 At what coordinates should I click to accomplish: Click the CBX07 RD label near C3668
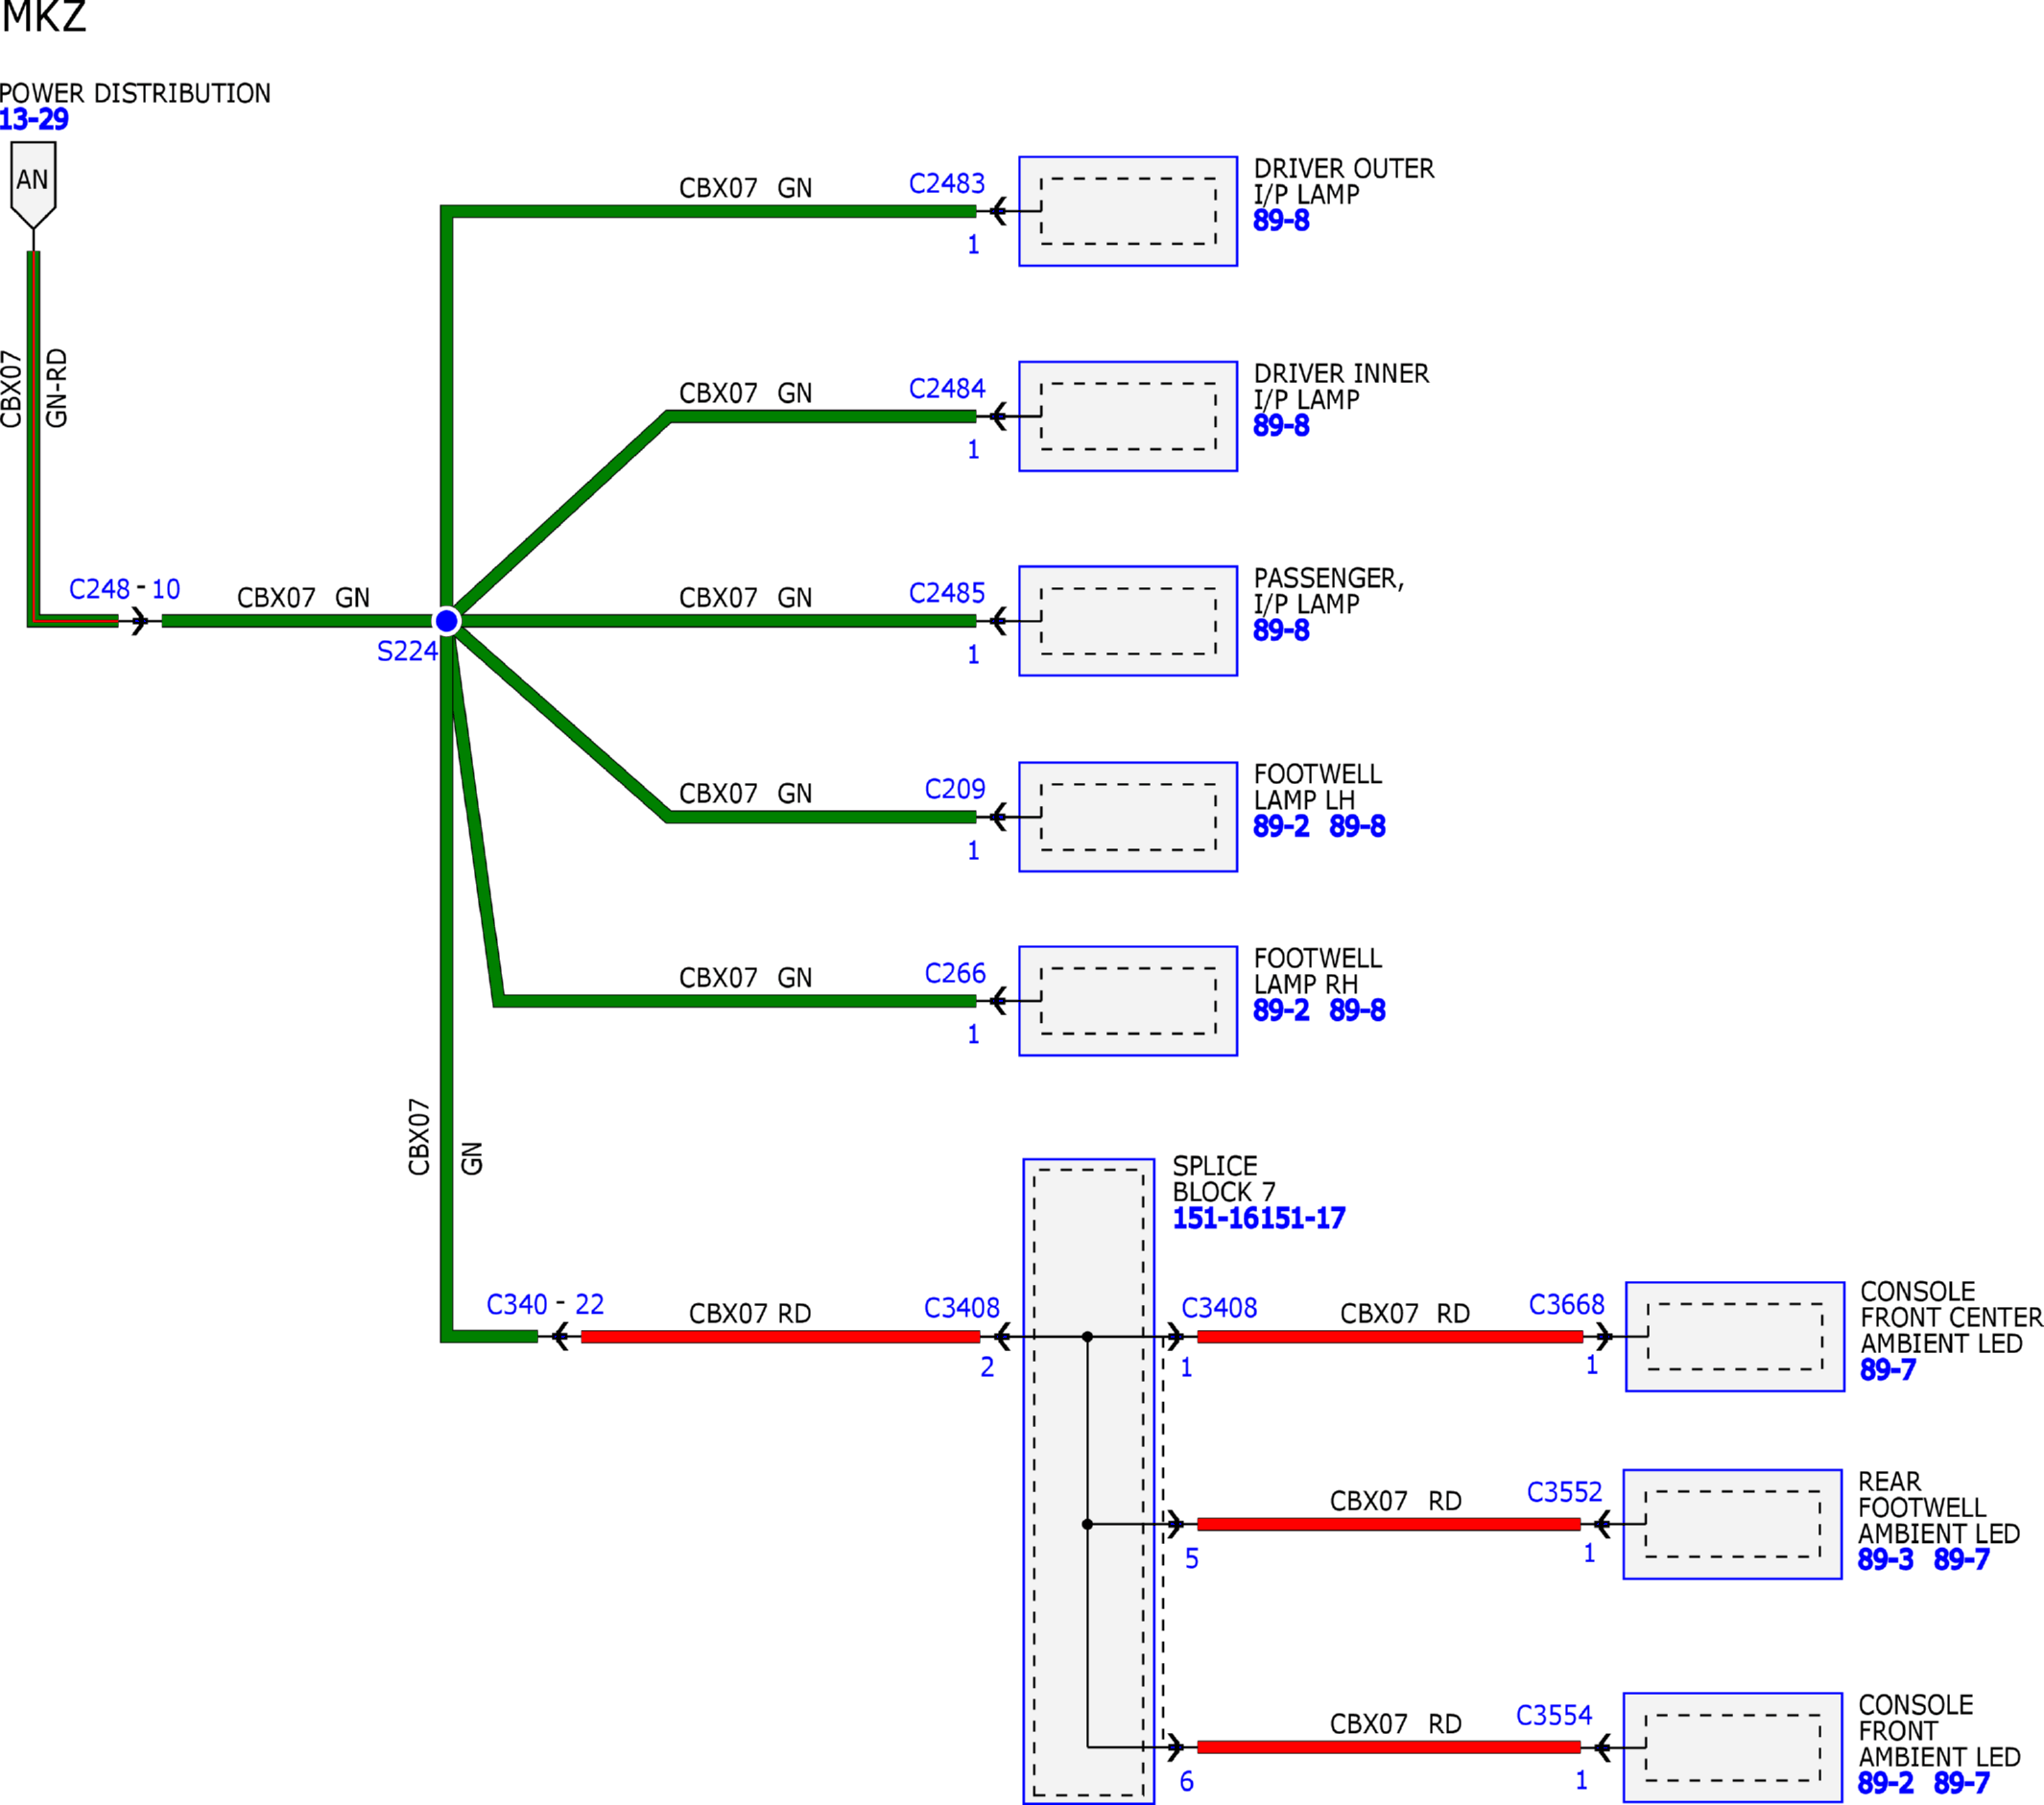1405,1313
